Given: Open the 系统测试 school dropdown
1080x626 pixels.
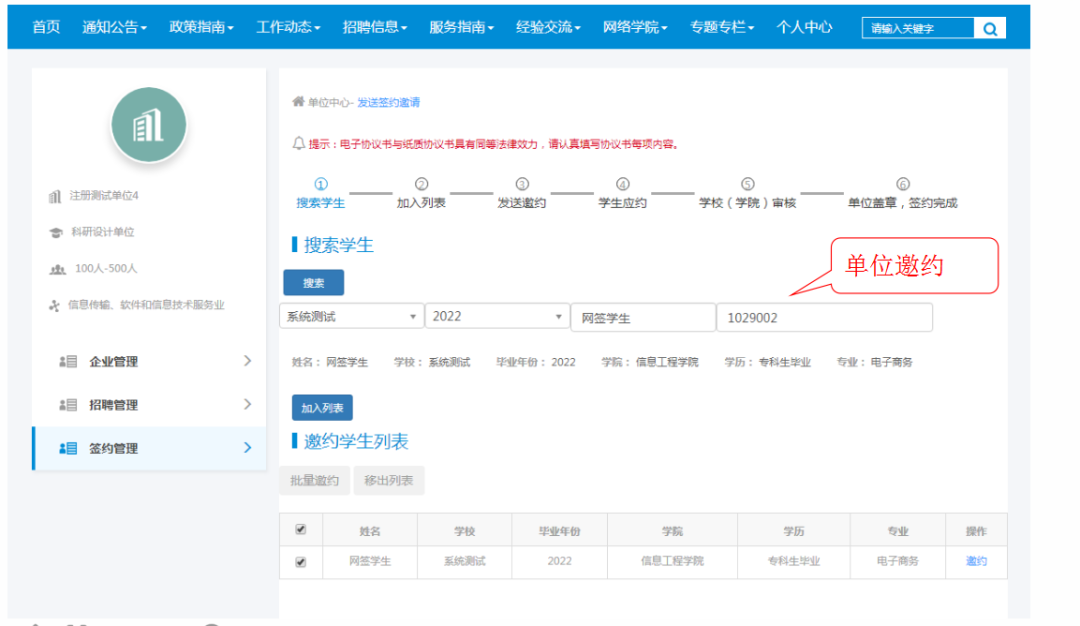Looking at the screenshot, I should point(351,317).
